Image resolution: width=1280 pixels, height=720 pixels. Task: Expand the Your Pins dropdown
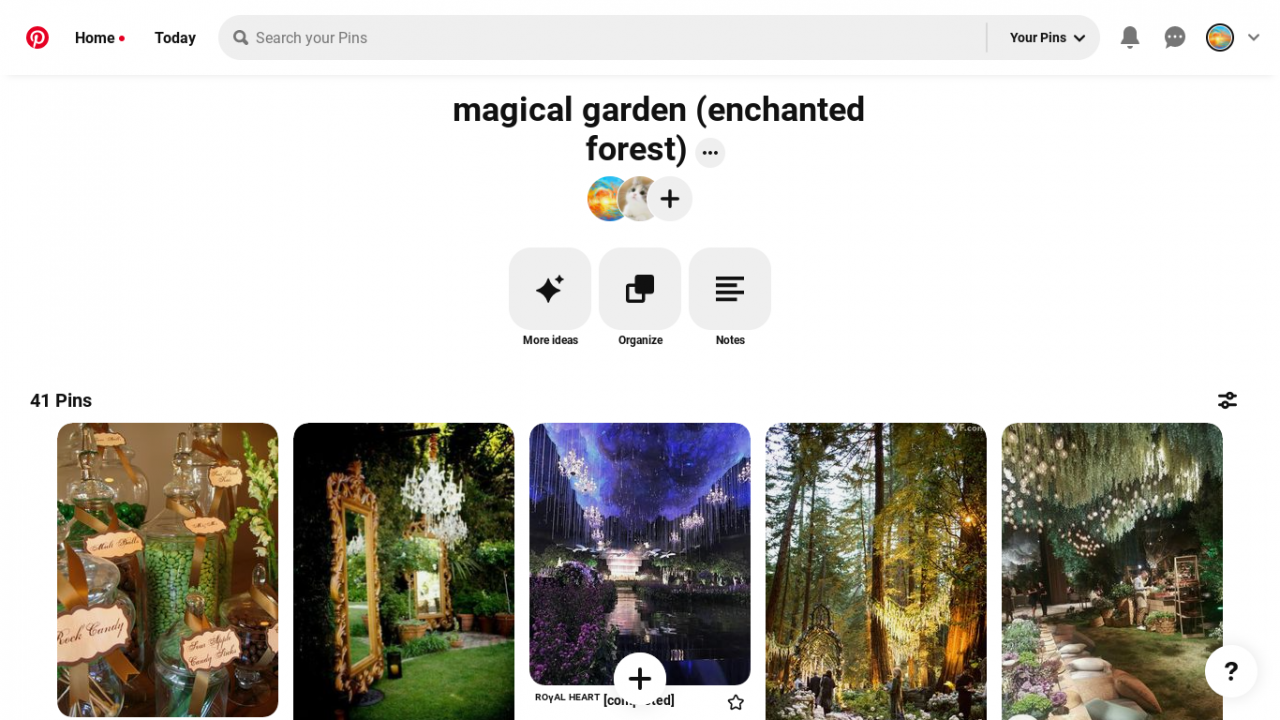click(1047, 38)
